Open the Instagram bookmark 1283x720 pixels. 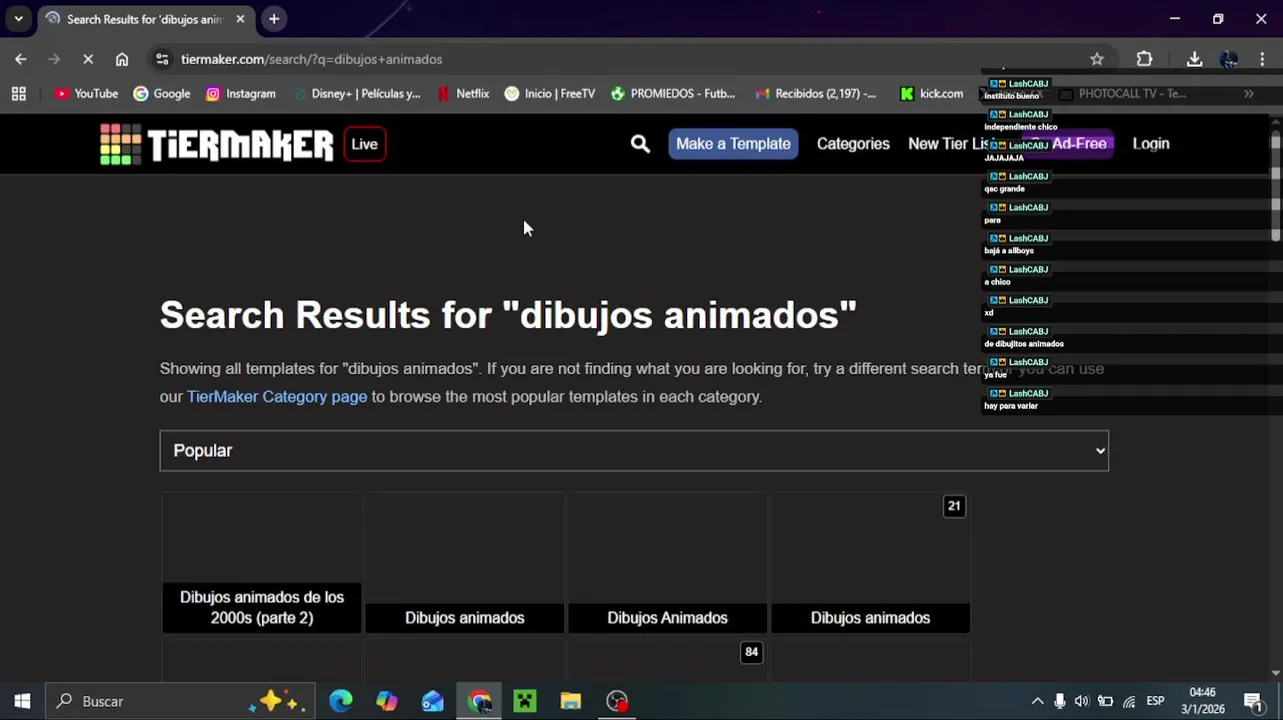[241, 94]
